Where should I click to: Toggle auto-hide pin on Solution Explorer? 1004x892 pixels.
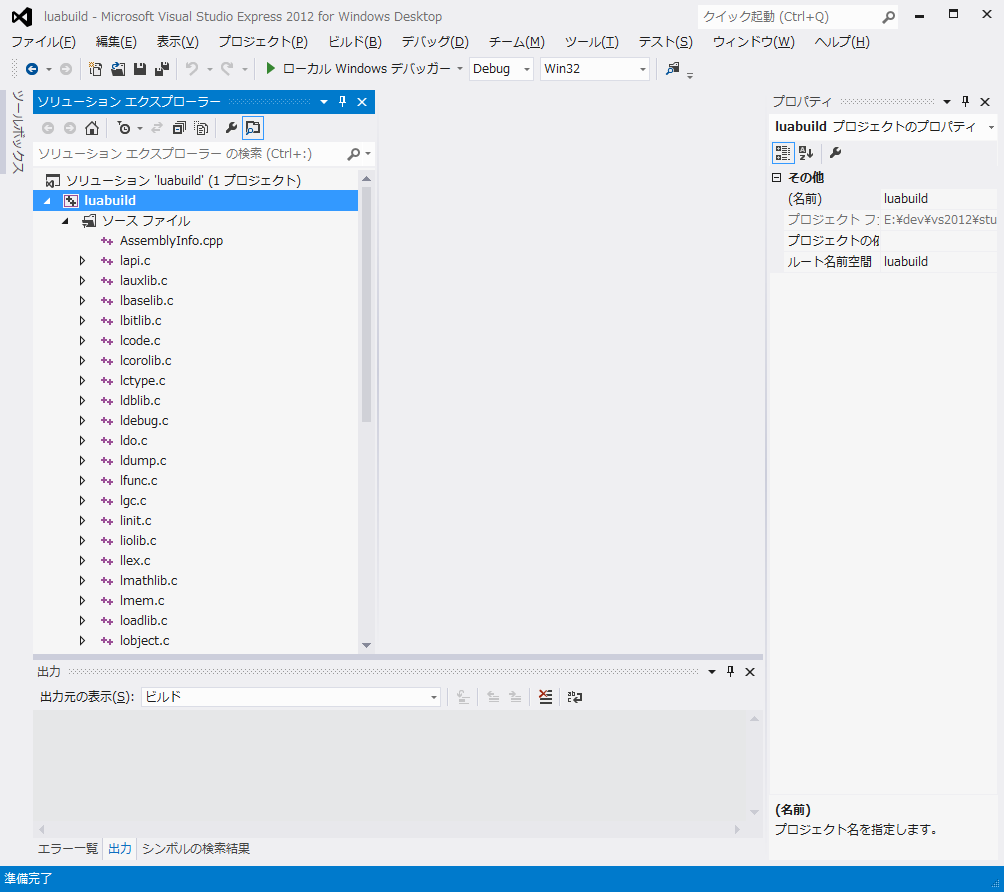[x=343, y=101]
